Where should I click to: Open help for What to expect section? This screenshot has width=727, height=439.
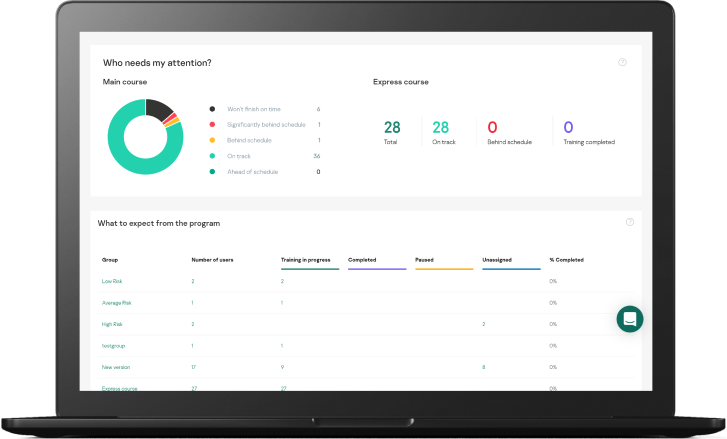click(x=629, y=222)
